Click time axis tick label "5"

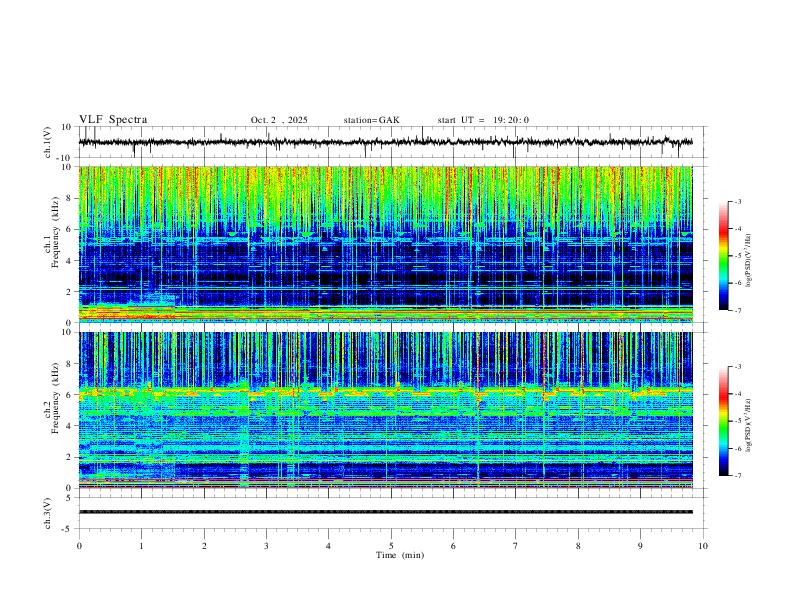[391, 546]
